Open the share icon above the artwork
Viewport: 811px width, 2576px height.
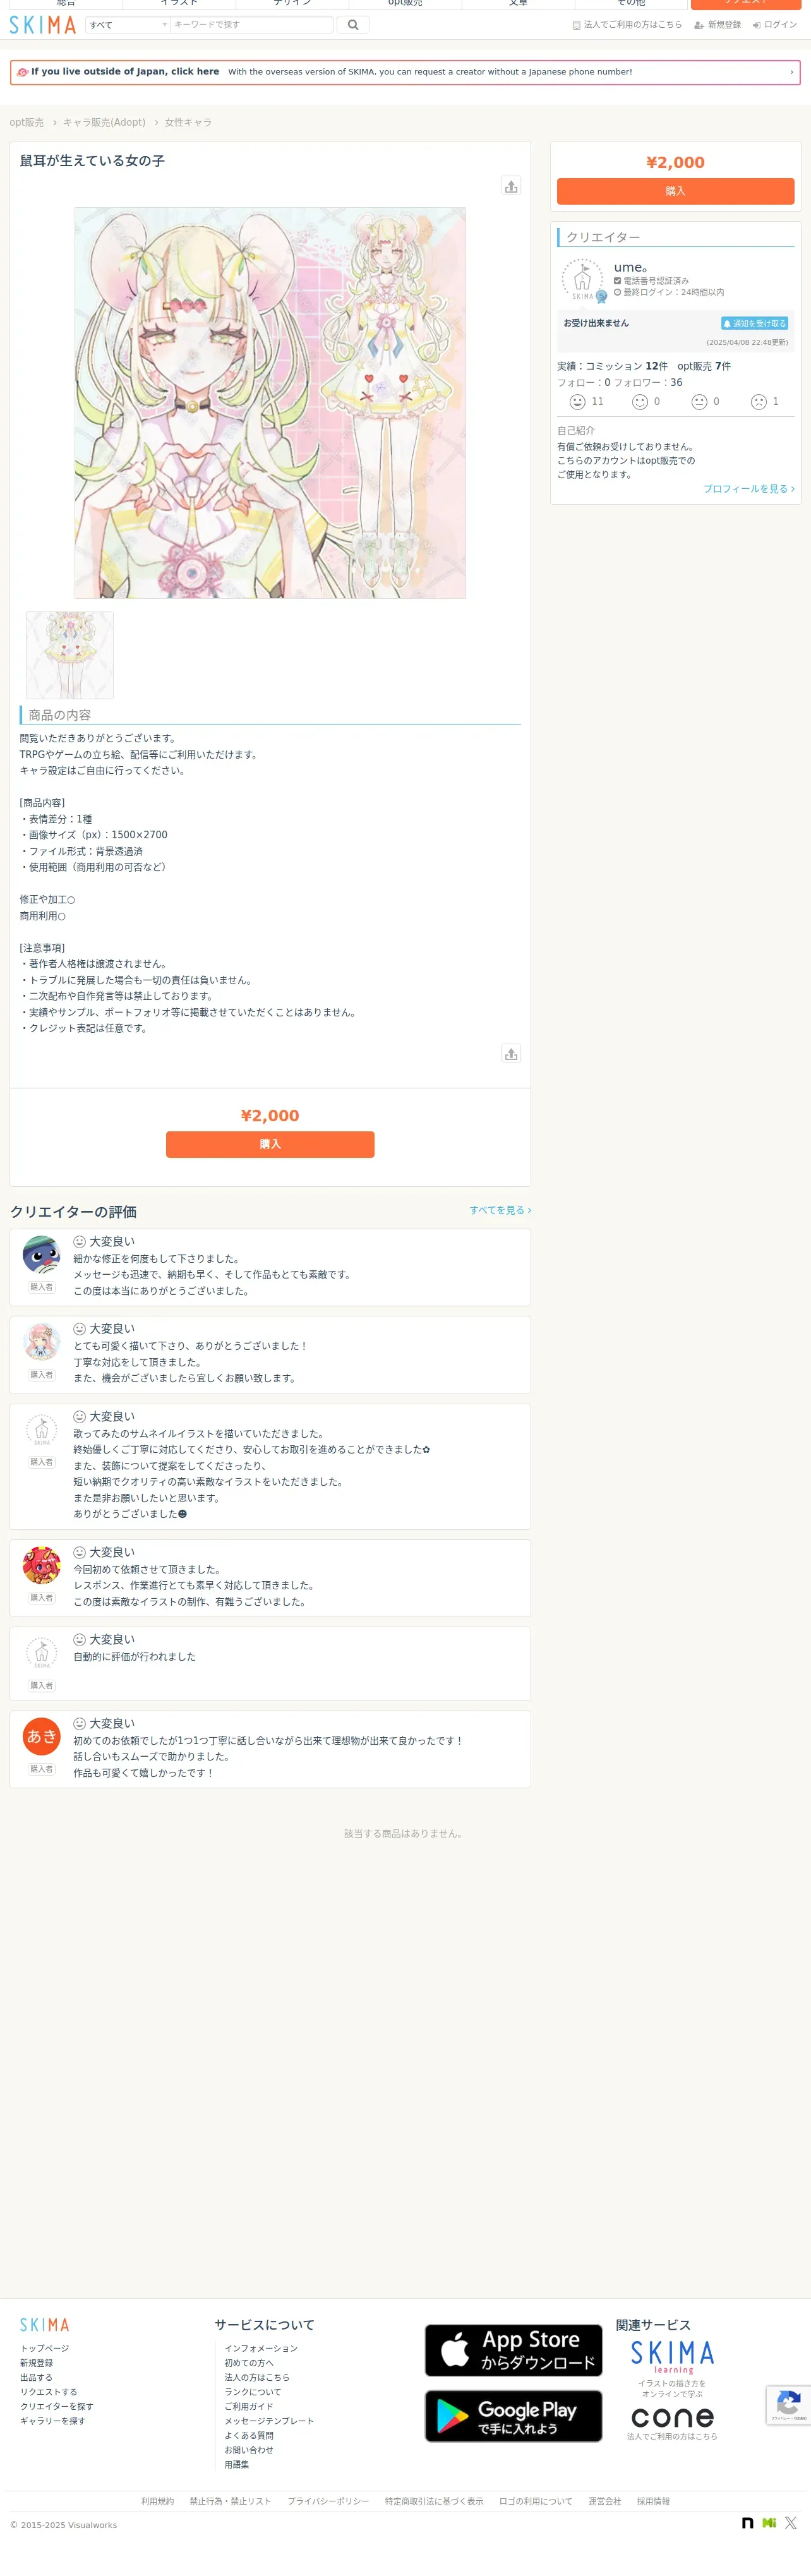[x=511, y=186]
